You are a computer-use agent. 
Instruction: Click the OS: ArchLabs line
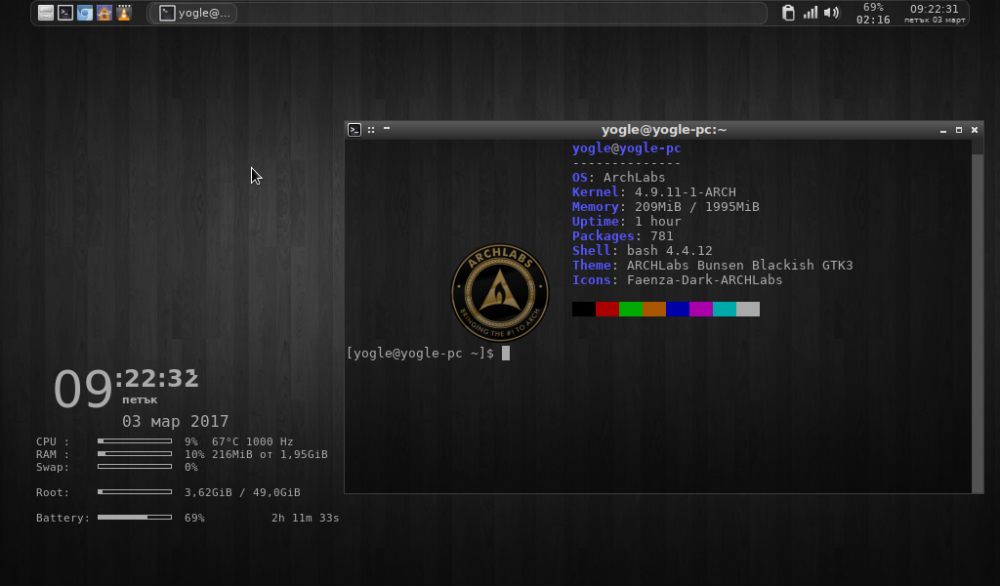619,177
